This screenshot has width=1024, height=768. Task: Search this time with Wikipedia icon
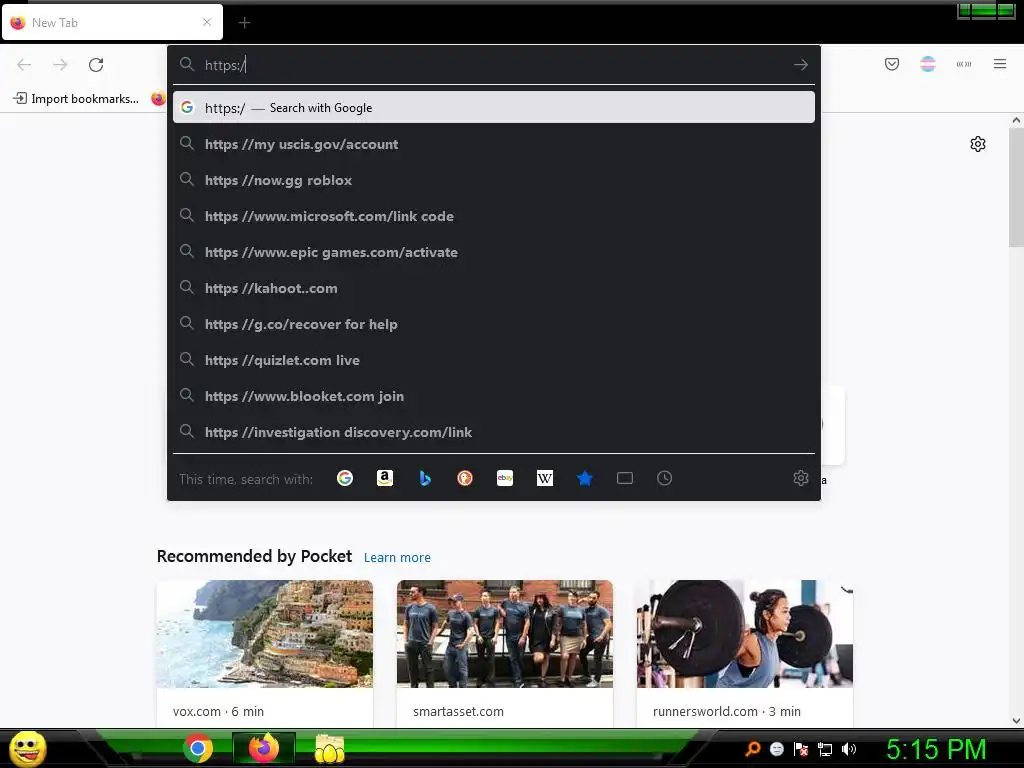pos(545,478)
